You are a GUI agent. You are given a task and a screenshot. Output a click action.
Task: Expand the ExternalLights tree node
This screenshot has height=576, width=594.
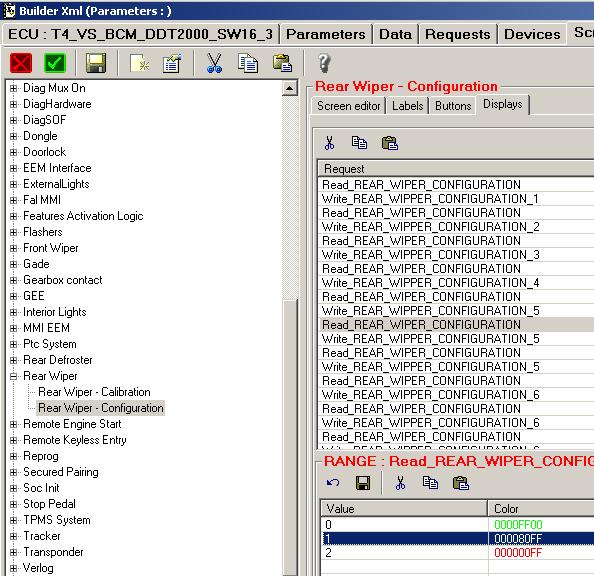[14, 184]
